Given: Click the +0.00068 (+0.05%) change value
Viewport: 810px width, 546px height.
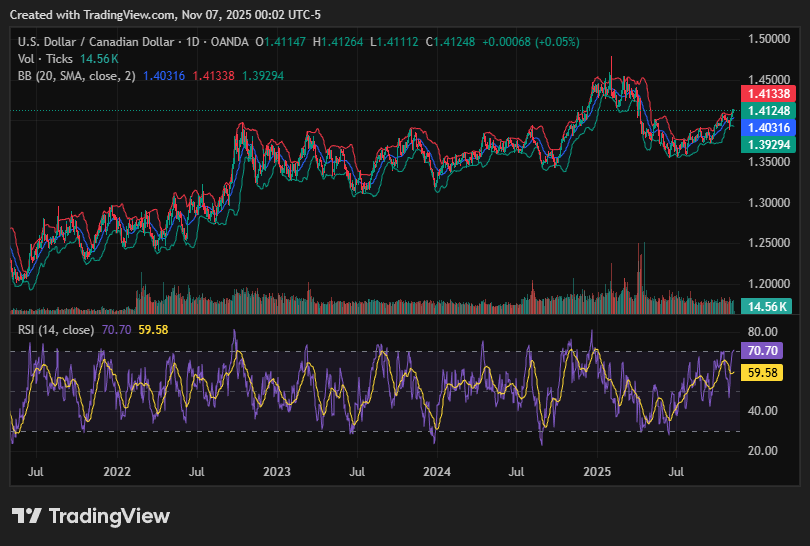Looking at the screenshot, I should (530, 42).
